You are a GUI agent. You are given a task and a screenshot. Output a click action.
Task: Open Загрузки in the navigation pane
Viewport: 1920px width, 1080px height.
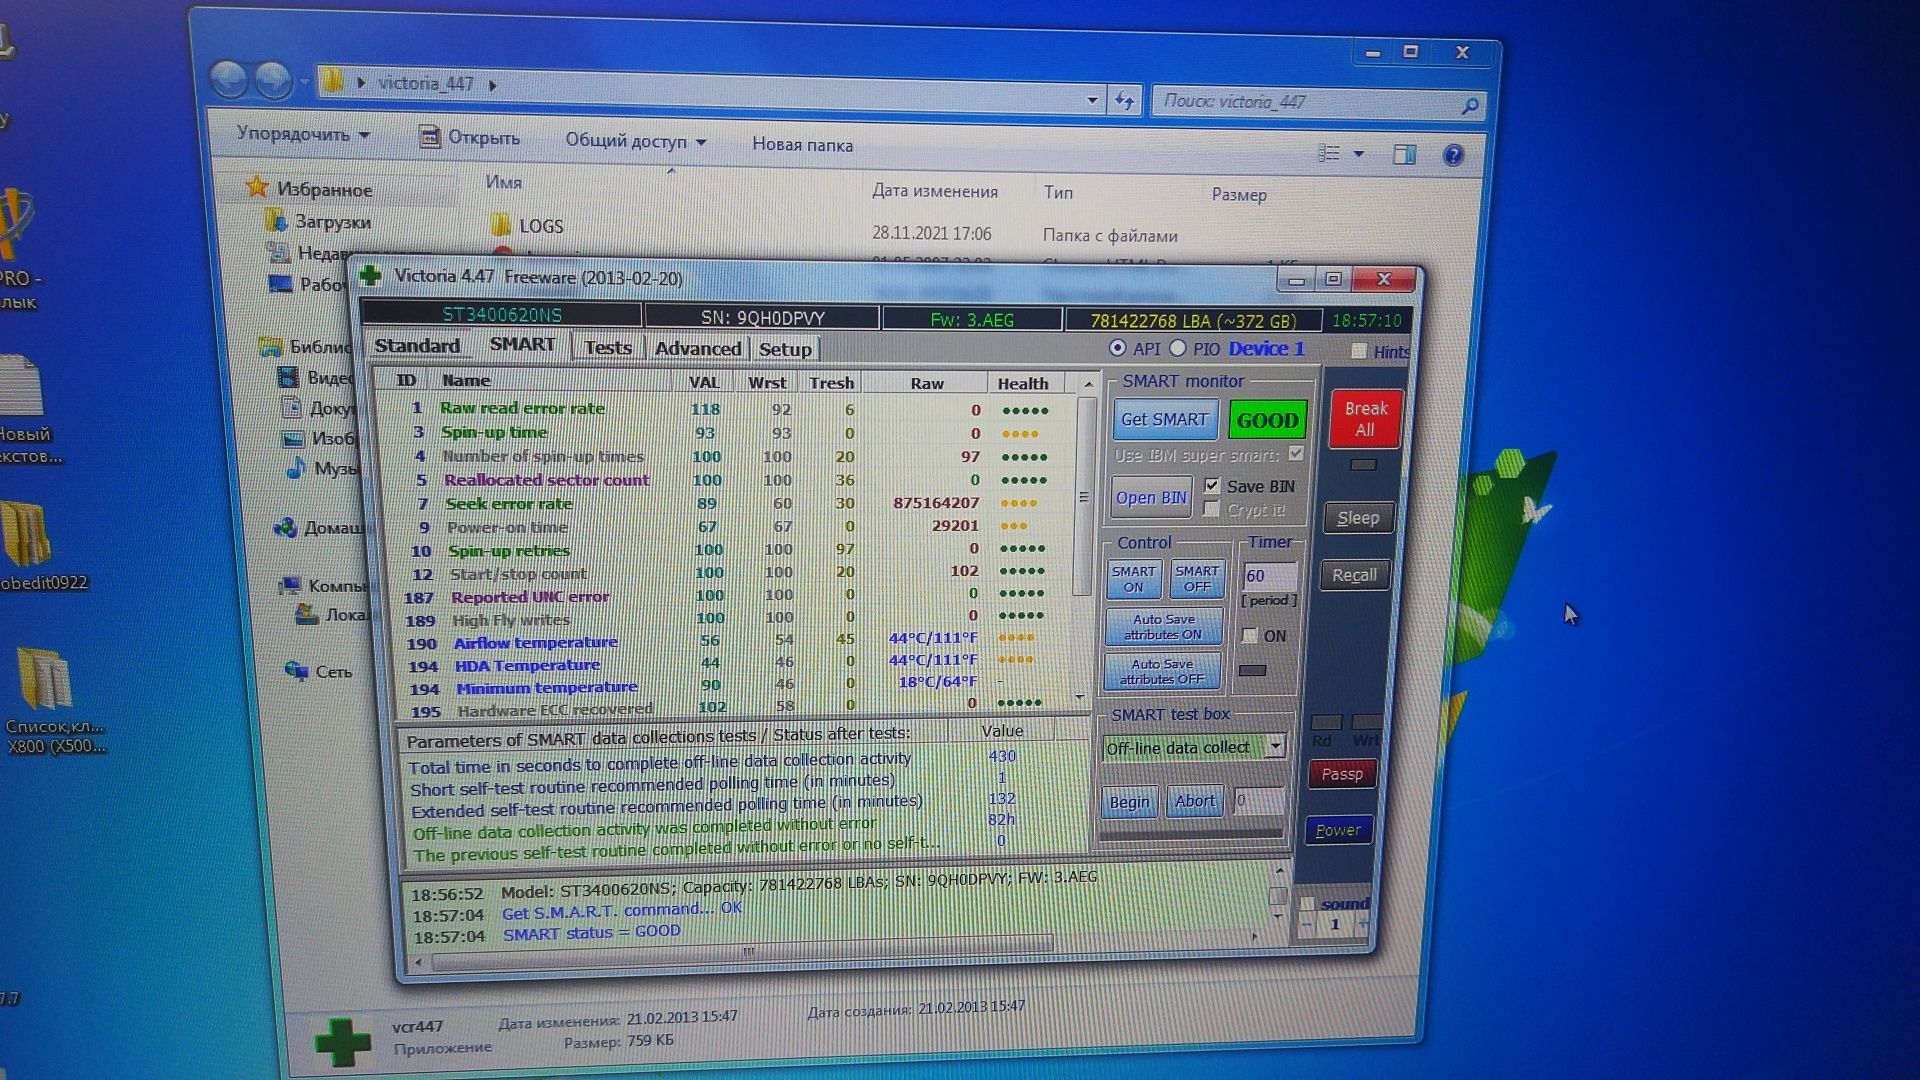click(x=319, y=221)
